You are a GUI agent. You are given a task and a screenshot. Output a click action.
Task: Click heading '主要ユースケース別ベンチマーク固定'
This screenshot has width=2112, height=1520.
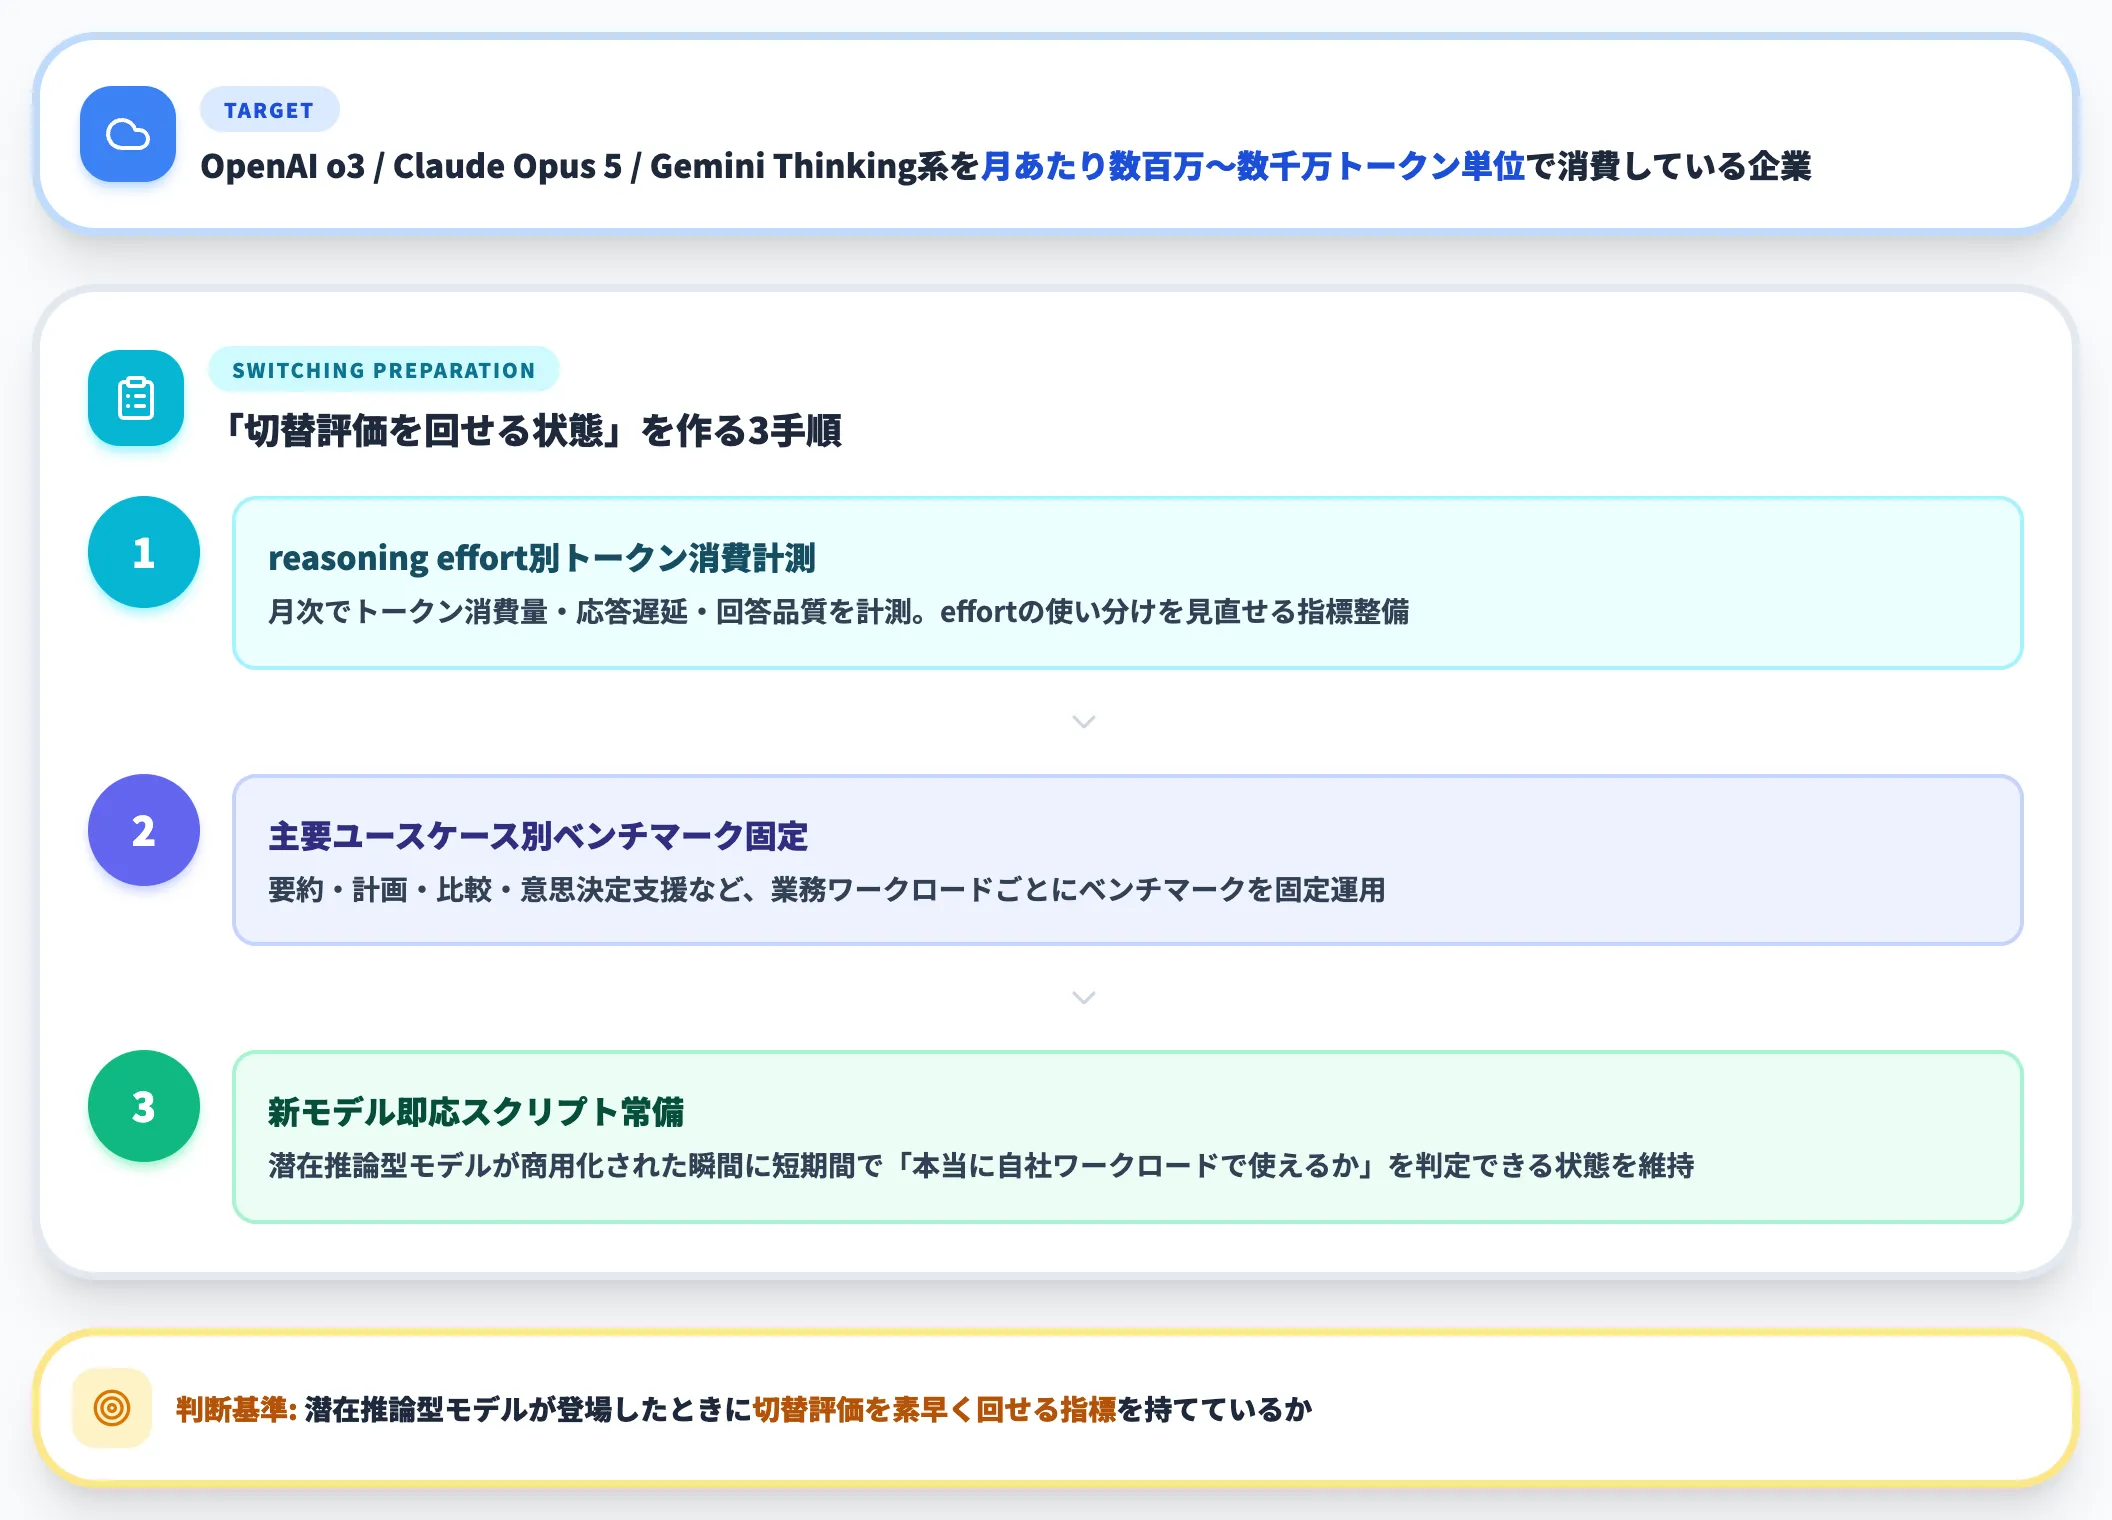[x=538, y=836]
